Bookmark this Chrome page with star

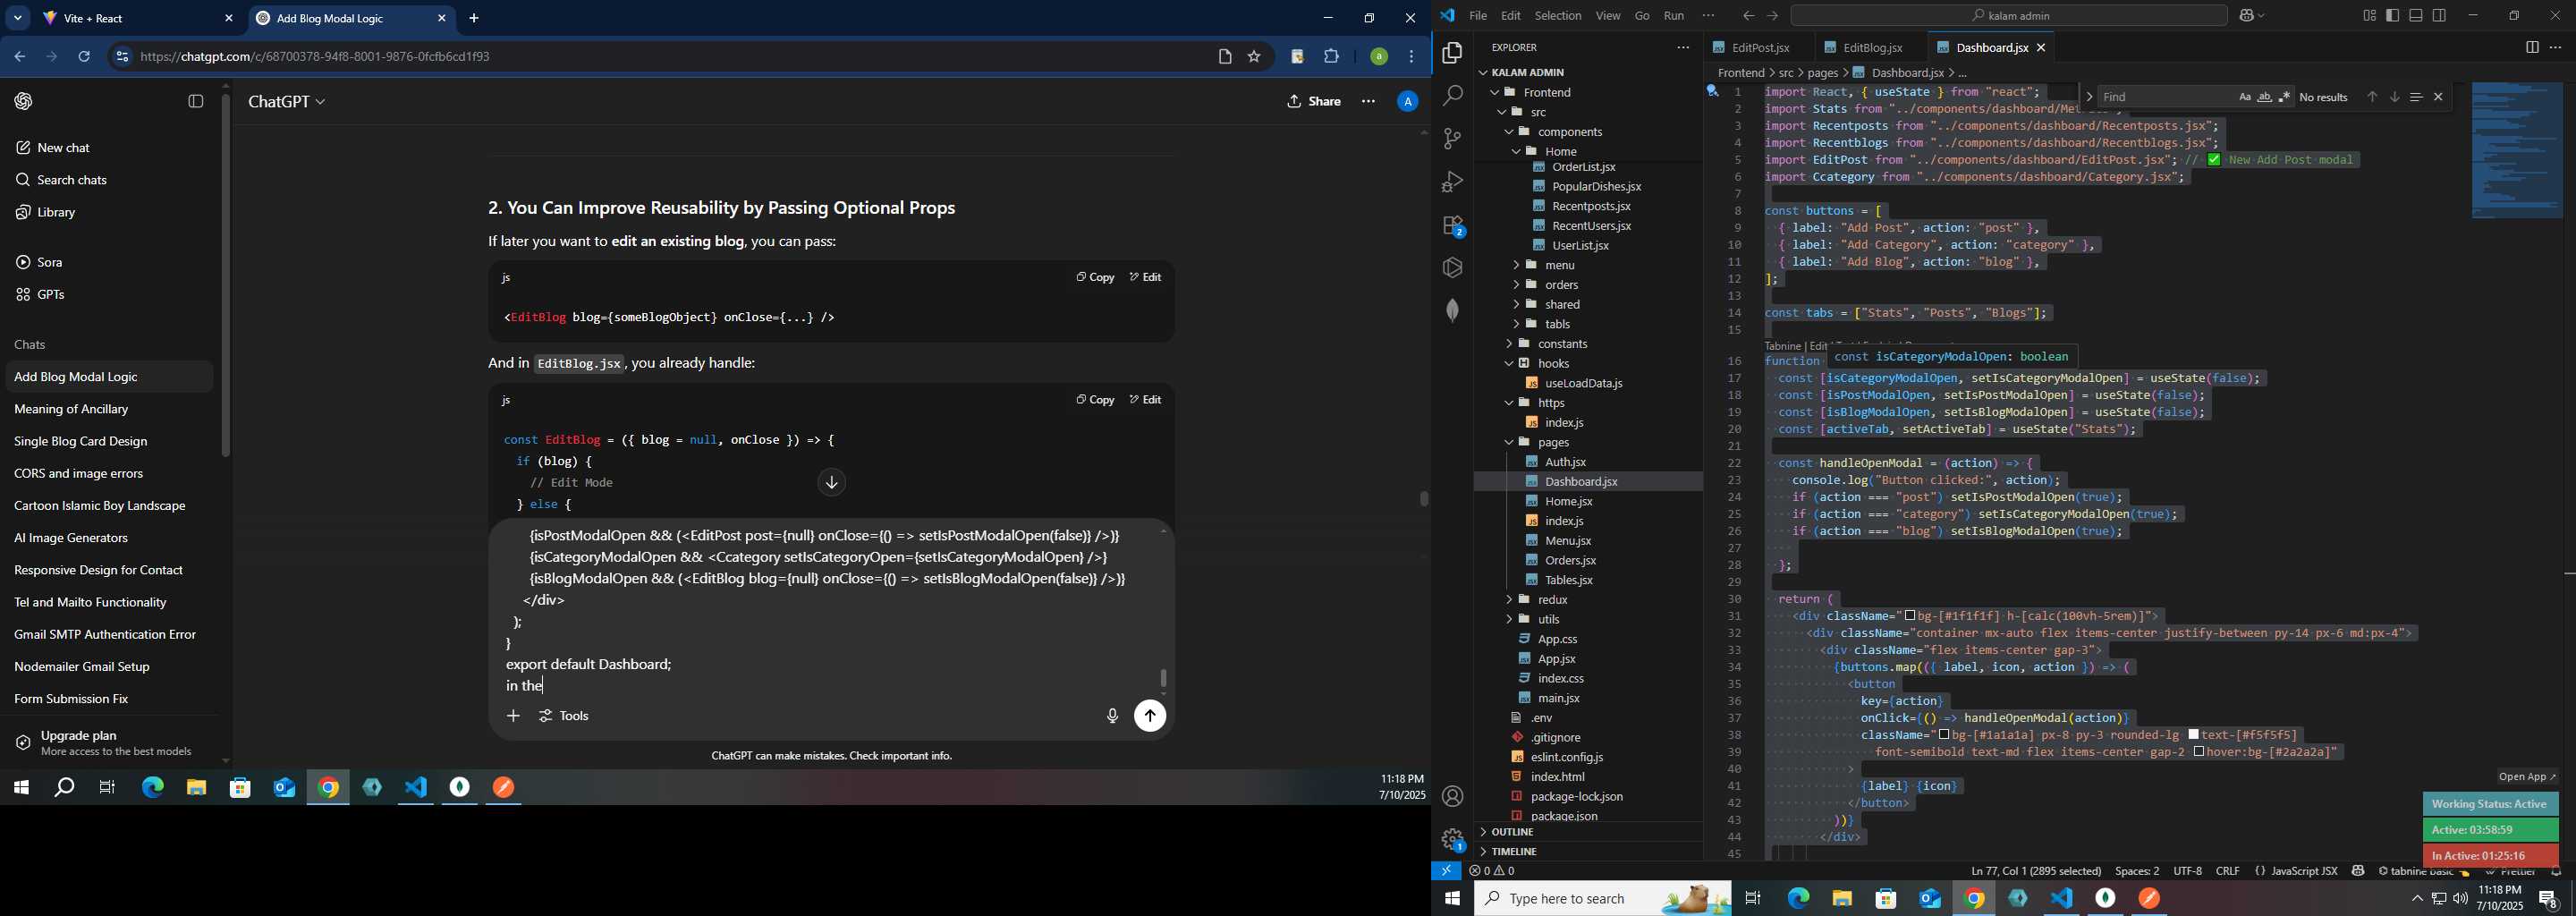(1254, 57)
